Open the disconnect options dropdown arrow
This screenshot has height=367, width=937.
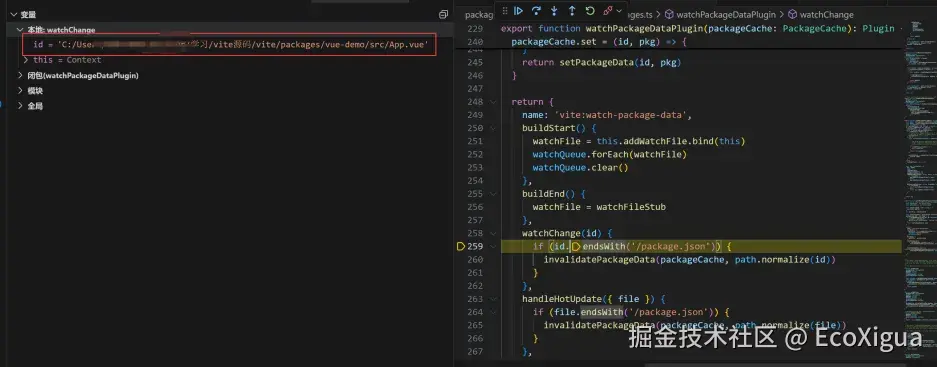point(619,11)
